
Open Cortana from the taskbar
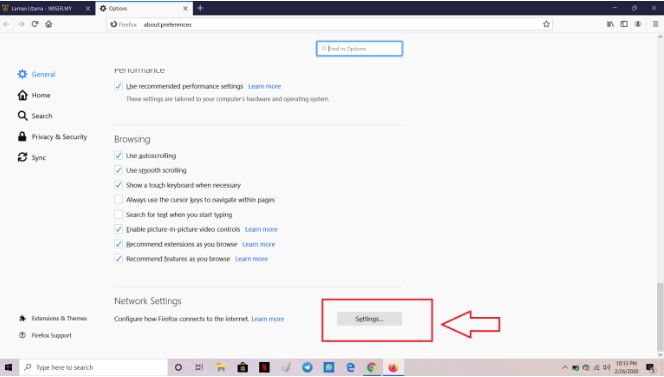178,367
